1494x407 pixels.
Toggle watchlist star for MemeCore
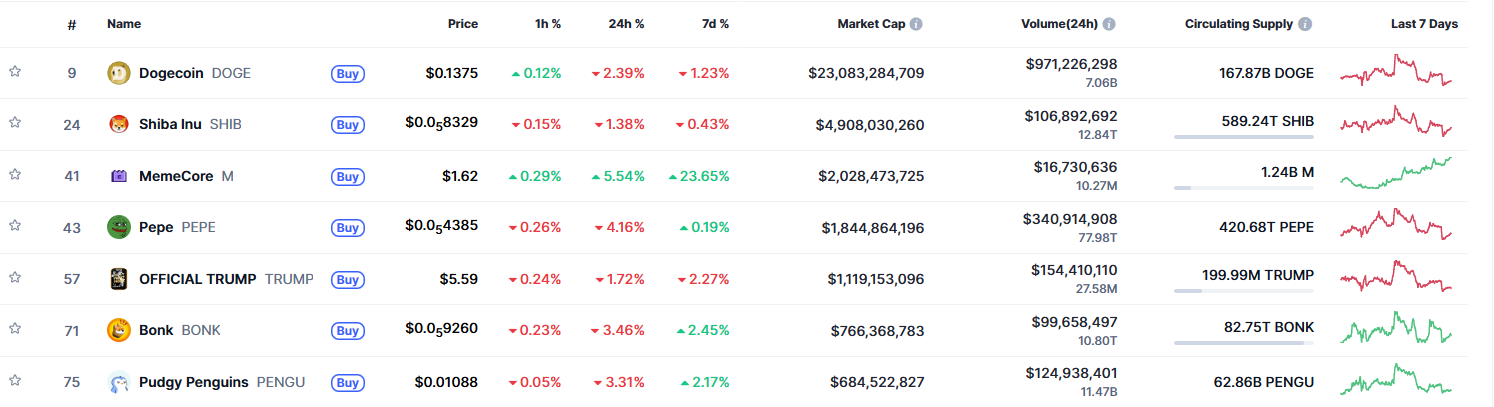coord(15,175)
